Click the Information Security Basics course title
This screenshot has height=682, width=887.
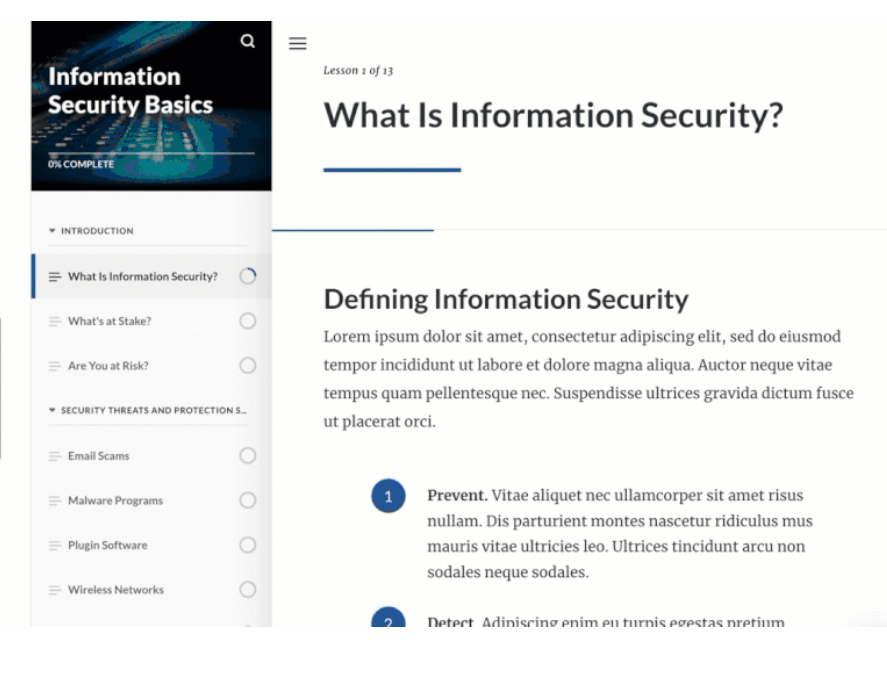coord(130,90)
